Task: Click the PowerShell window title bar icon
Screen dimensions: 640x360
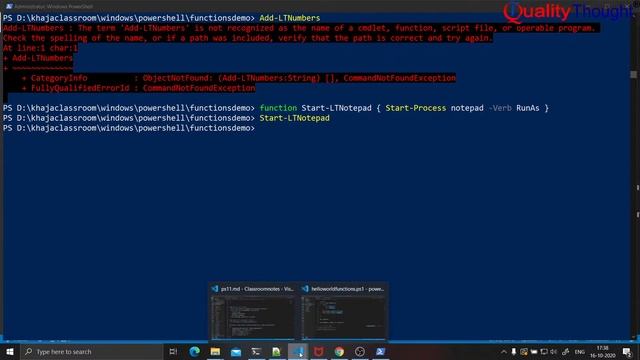Action: pos(9,6)
